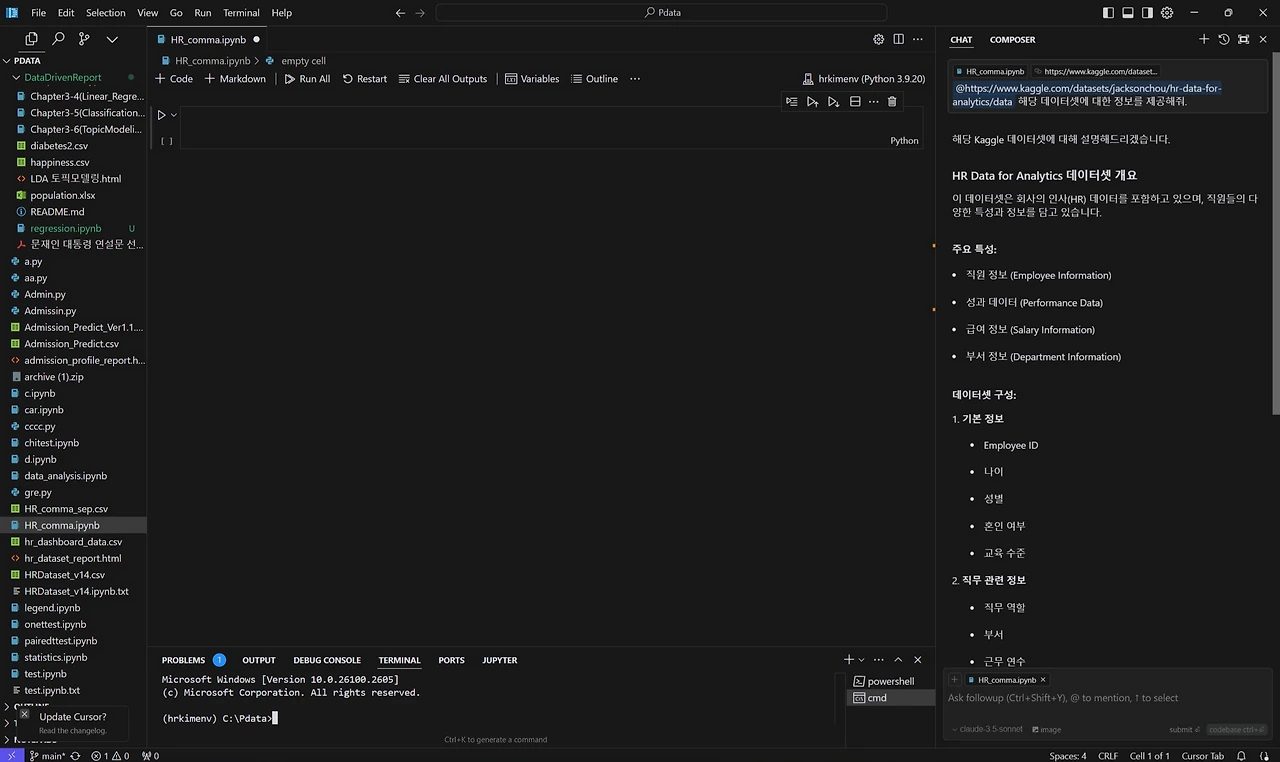Open the Search view in the sidebar
Screen dimensions: 1280x762
click(x=58, y=39)
